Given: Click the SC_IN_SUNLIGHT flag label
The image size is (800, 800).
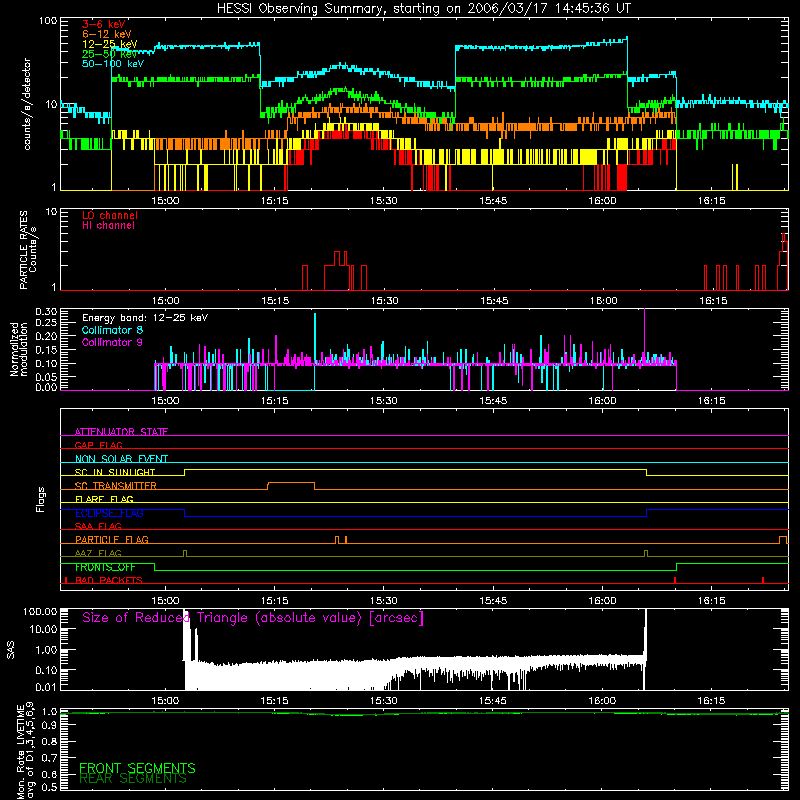Looking at the screenshot, I should (x=115, y=472).
